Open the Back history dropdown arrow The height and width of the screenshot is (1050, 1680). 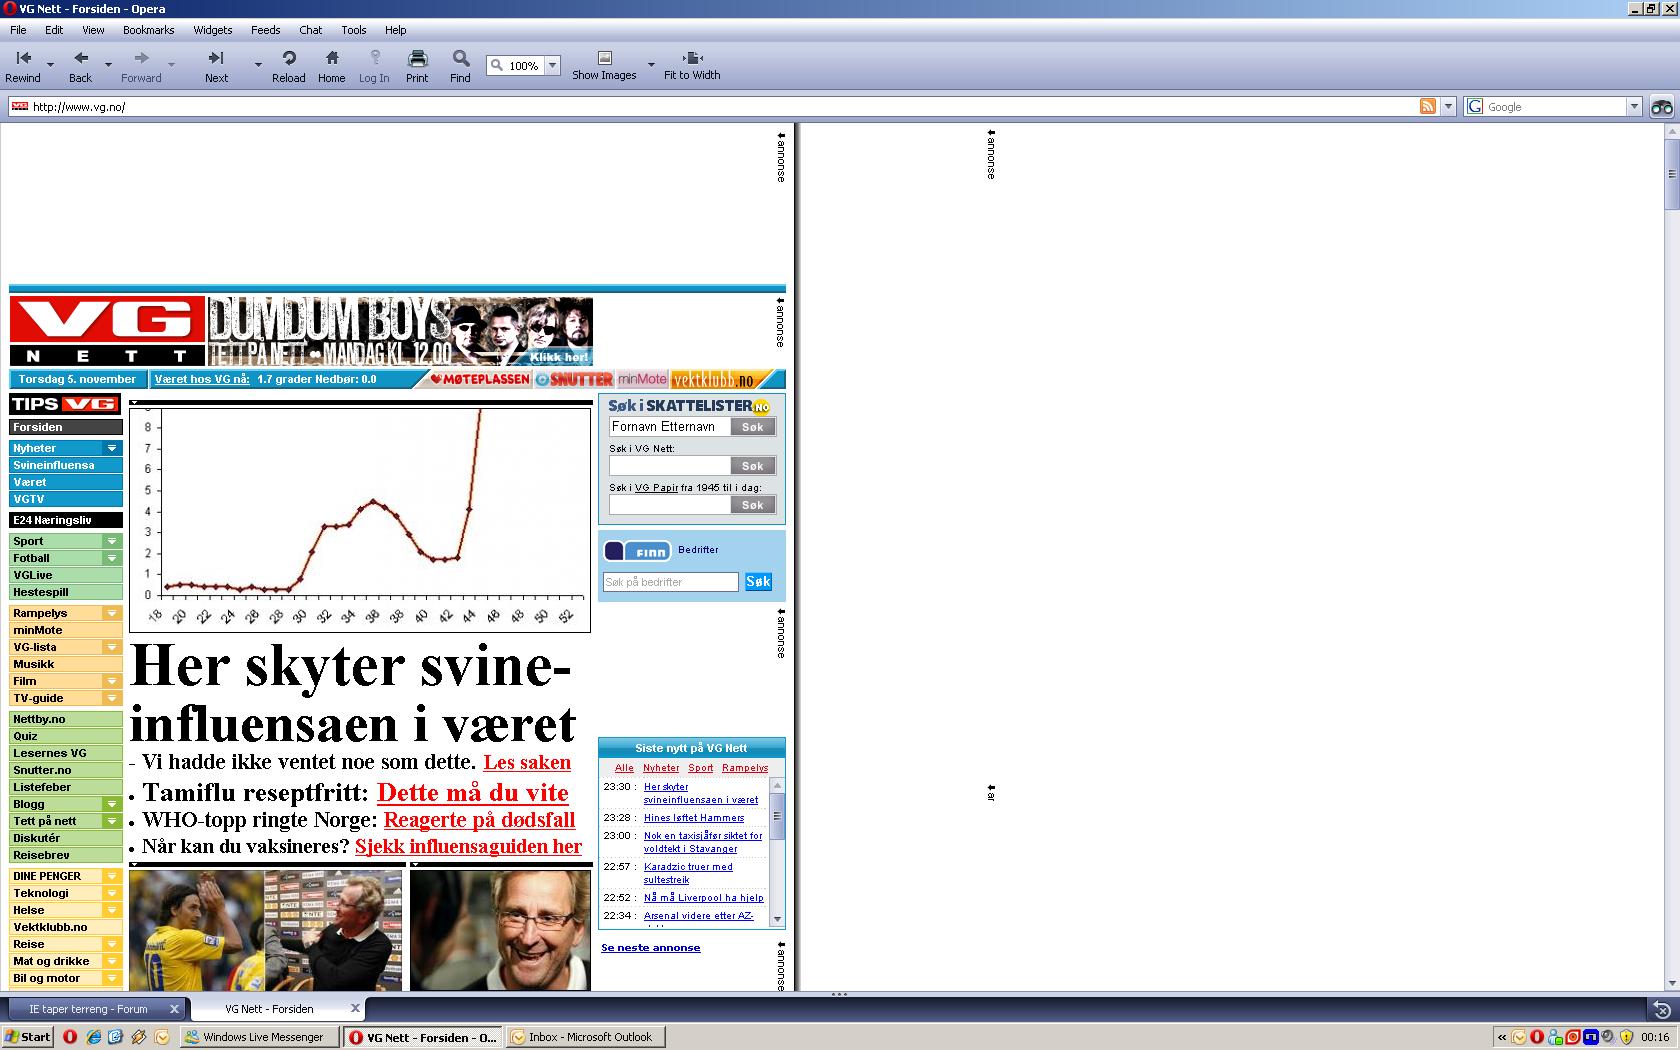point(108,65)
